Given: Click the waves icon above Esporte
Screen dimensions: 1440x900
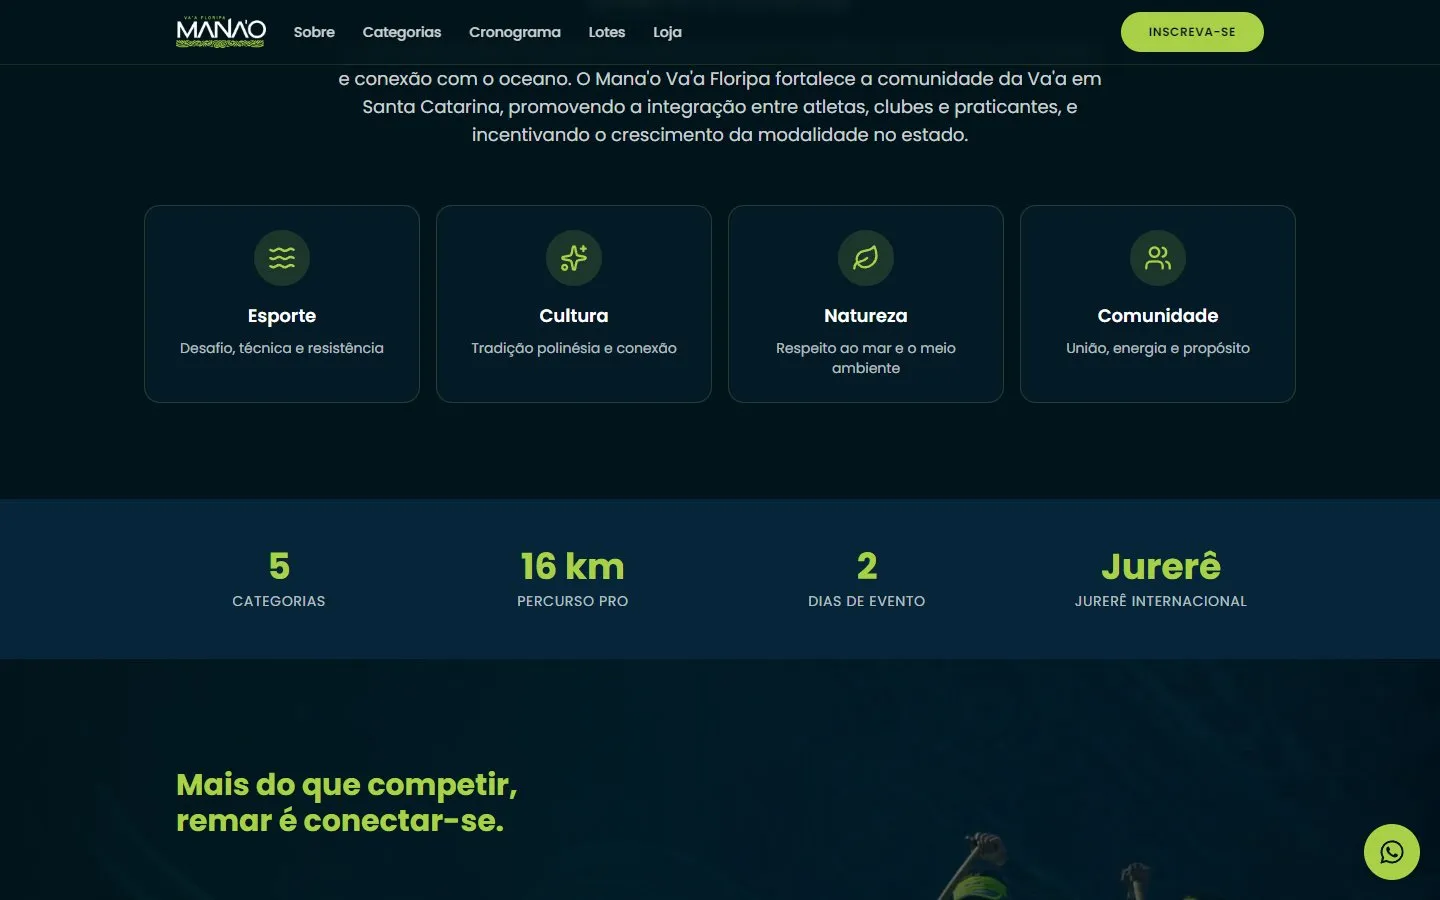Looking at the screenshot, I should [282, 258].
